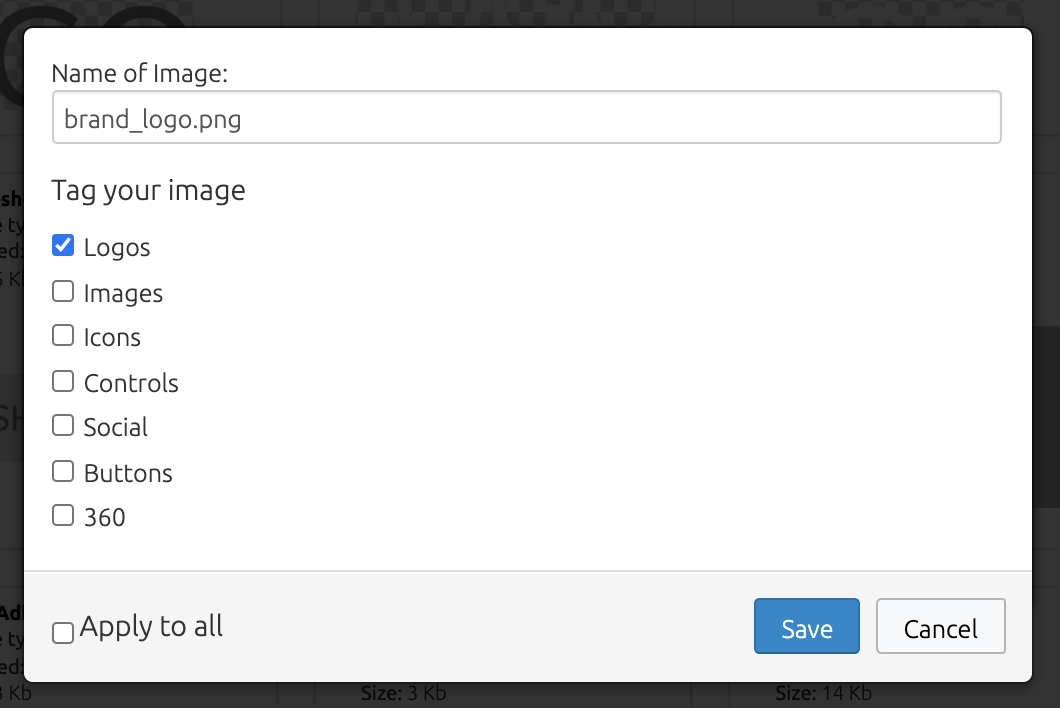Click the Apply to all label text
Image resolution: width=1060 pixels, height=708 pixels.
[151, 627]
